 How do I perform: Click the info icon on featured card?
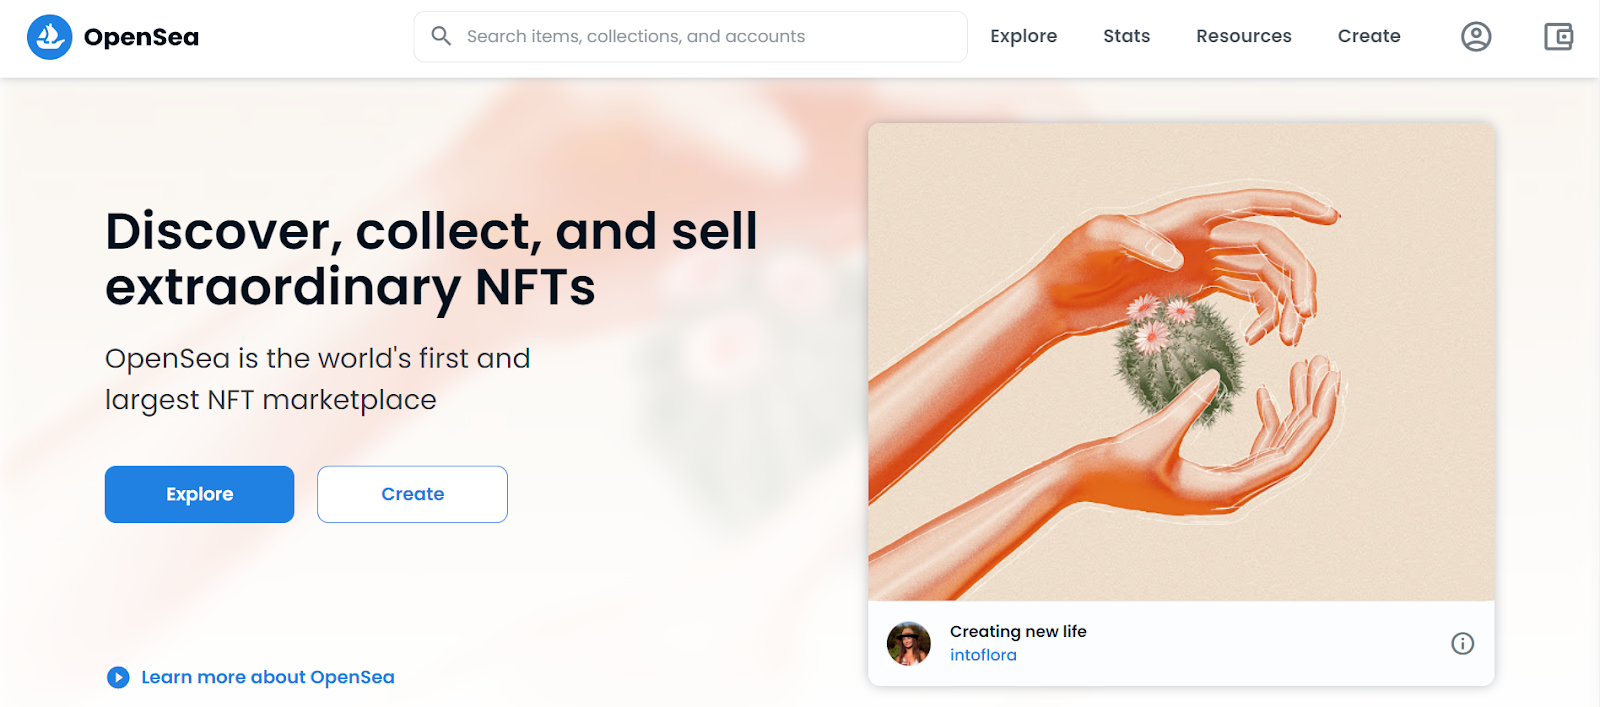click(x=1462, y=644)
